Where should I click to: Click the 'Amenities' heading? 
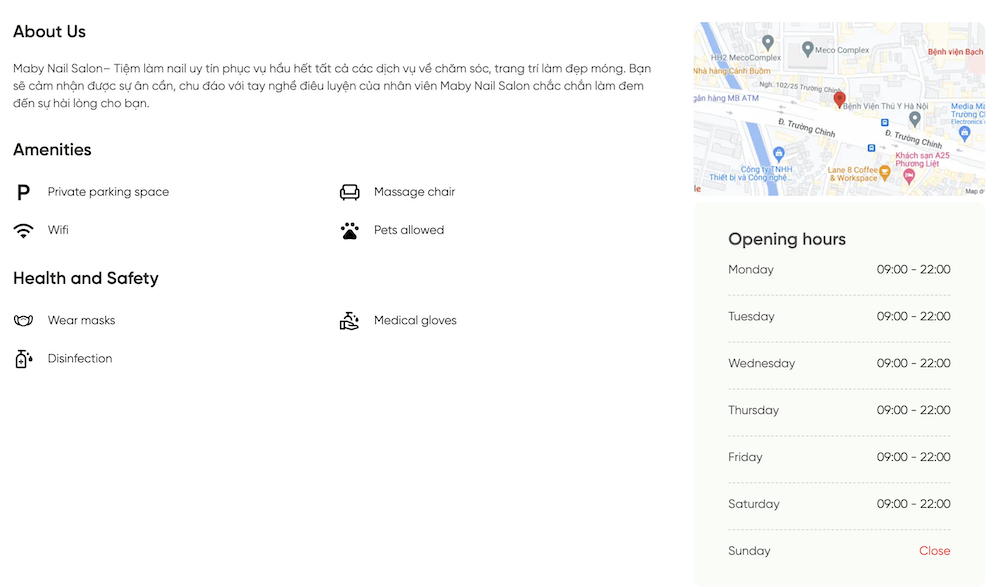click(x=52, y=149)
